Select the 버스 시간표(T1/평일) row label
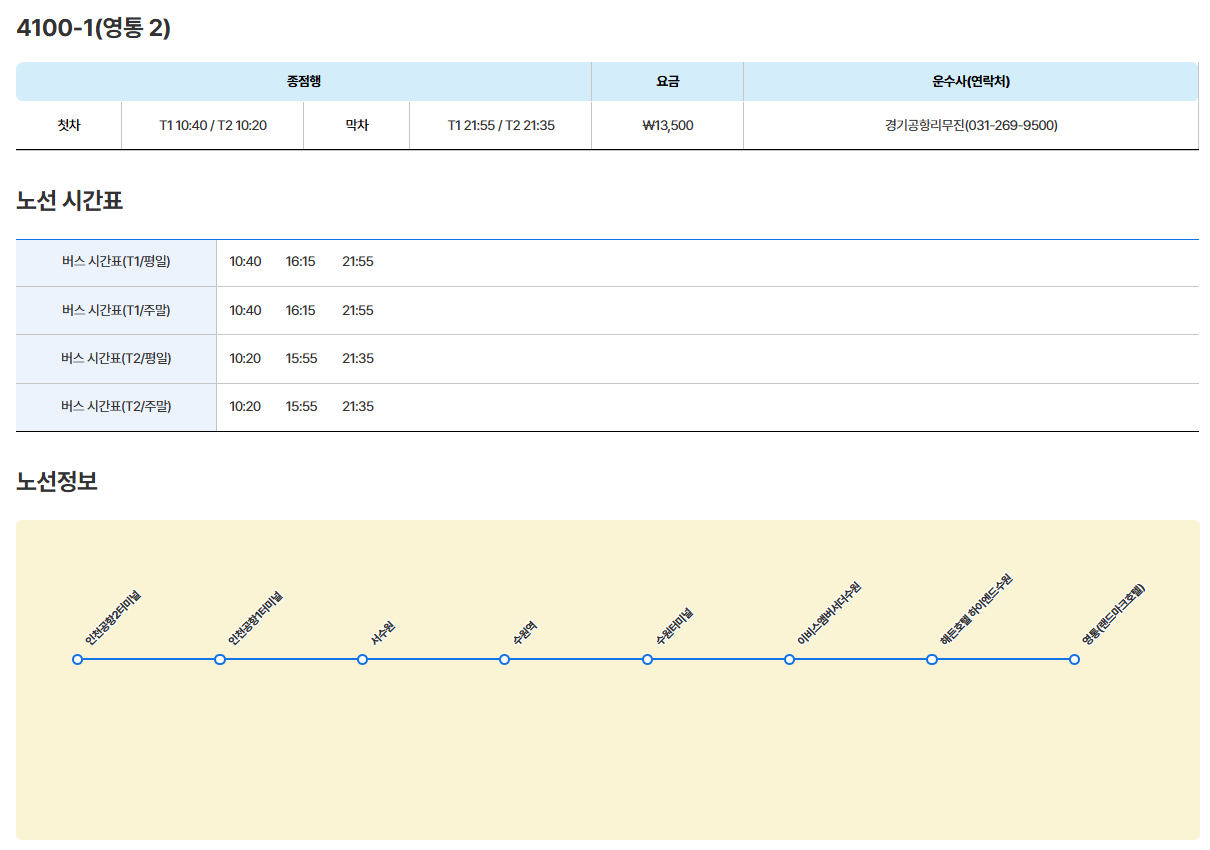Screen dimensions: 1210x850 pos(116,262)
